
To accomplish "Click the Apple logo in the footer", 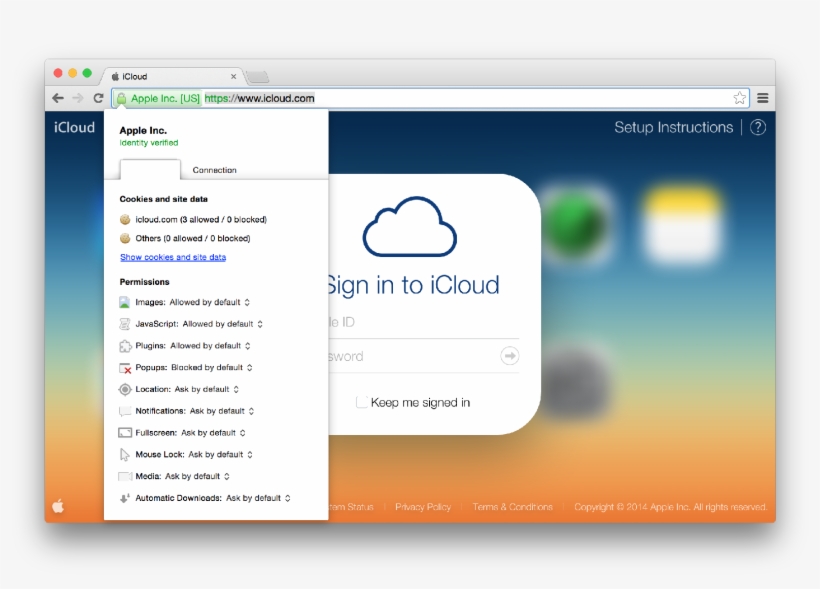I will click(58, 507).
